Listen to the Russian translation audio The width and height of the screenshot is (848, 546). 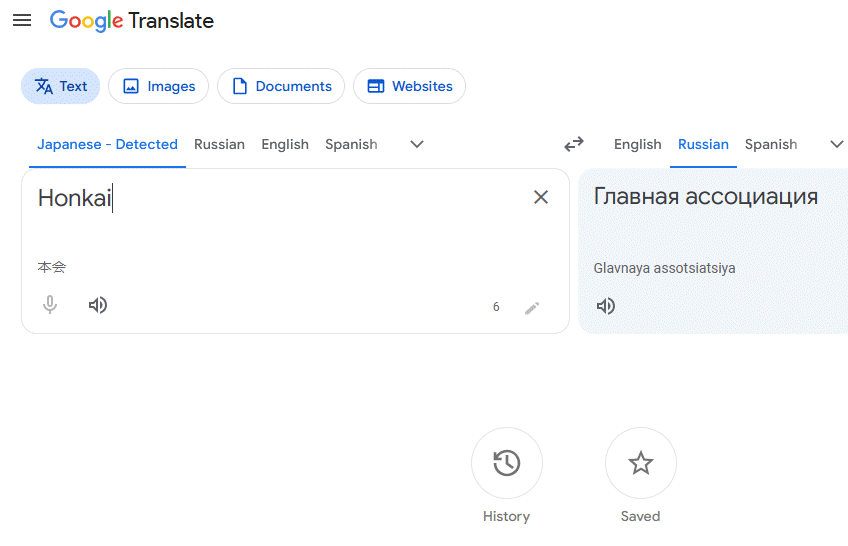[606, 305]
